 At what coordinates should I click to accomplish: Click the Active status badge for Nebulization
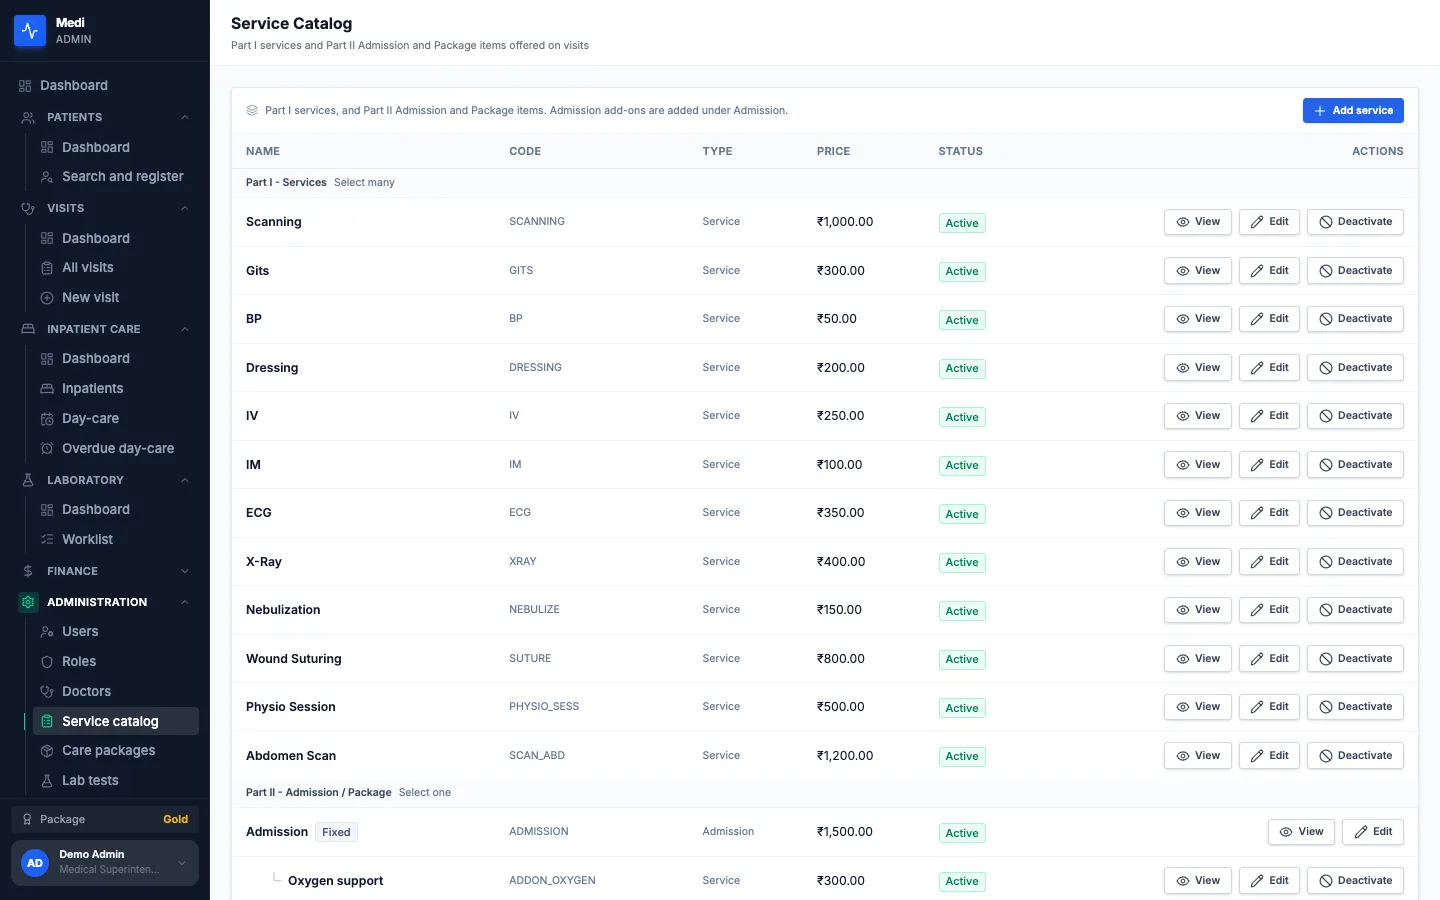pyautogui.click(x=962, y=611)
